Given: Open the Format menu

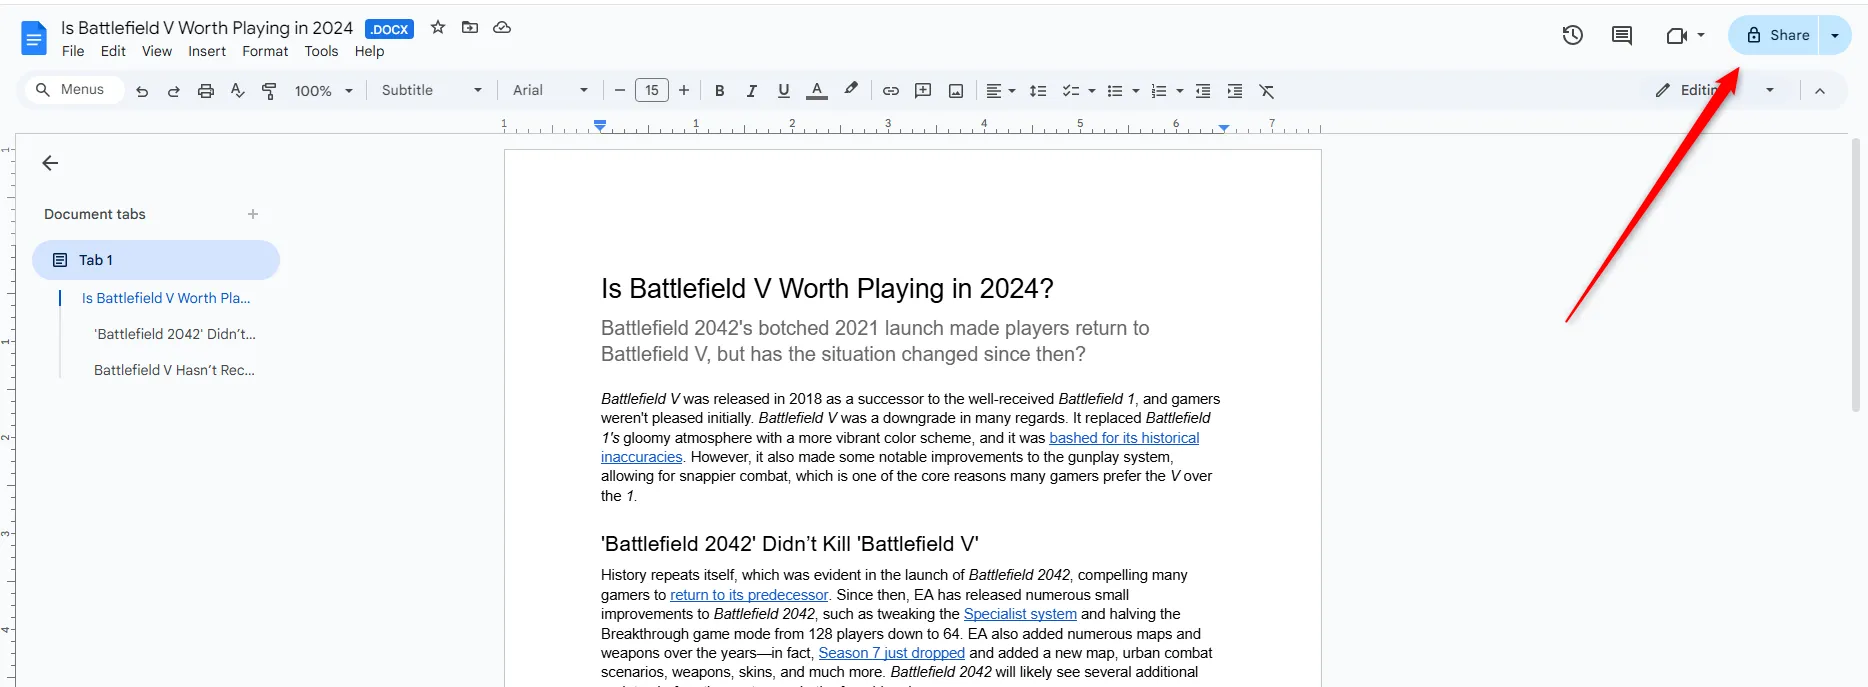Looking at the screenshot, I should [265, 52].
